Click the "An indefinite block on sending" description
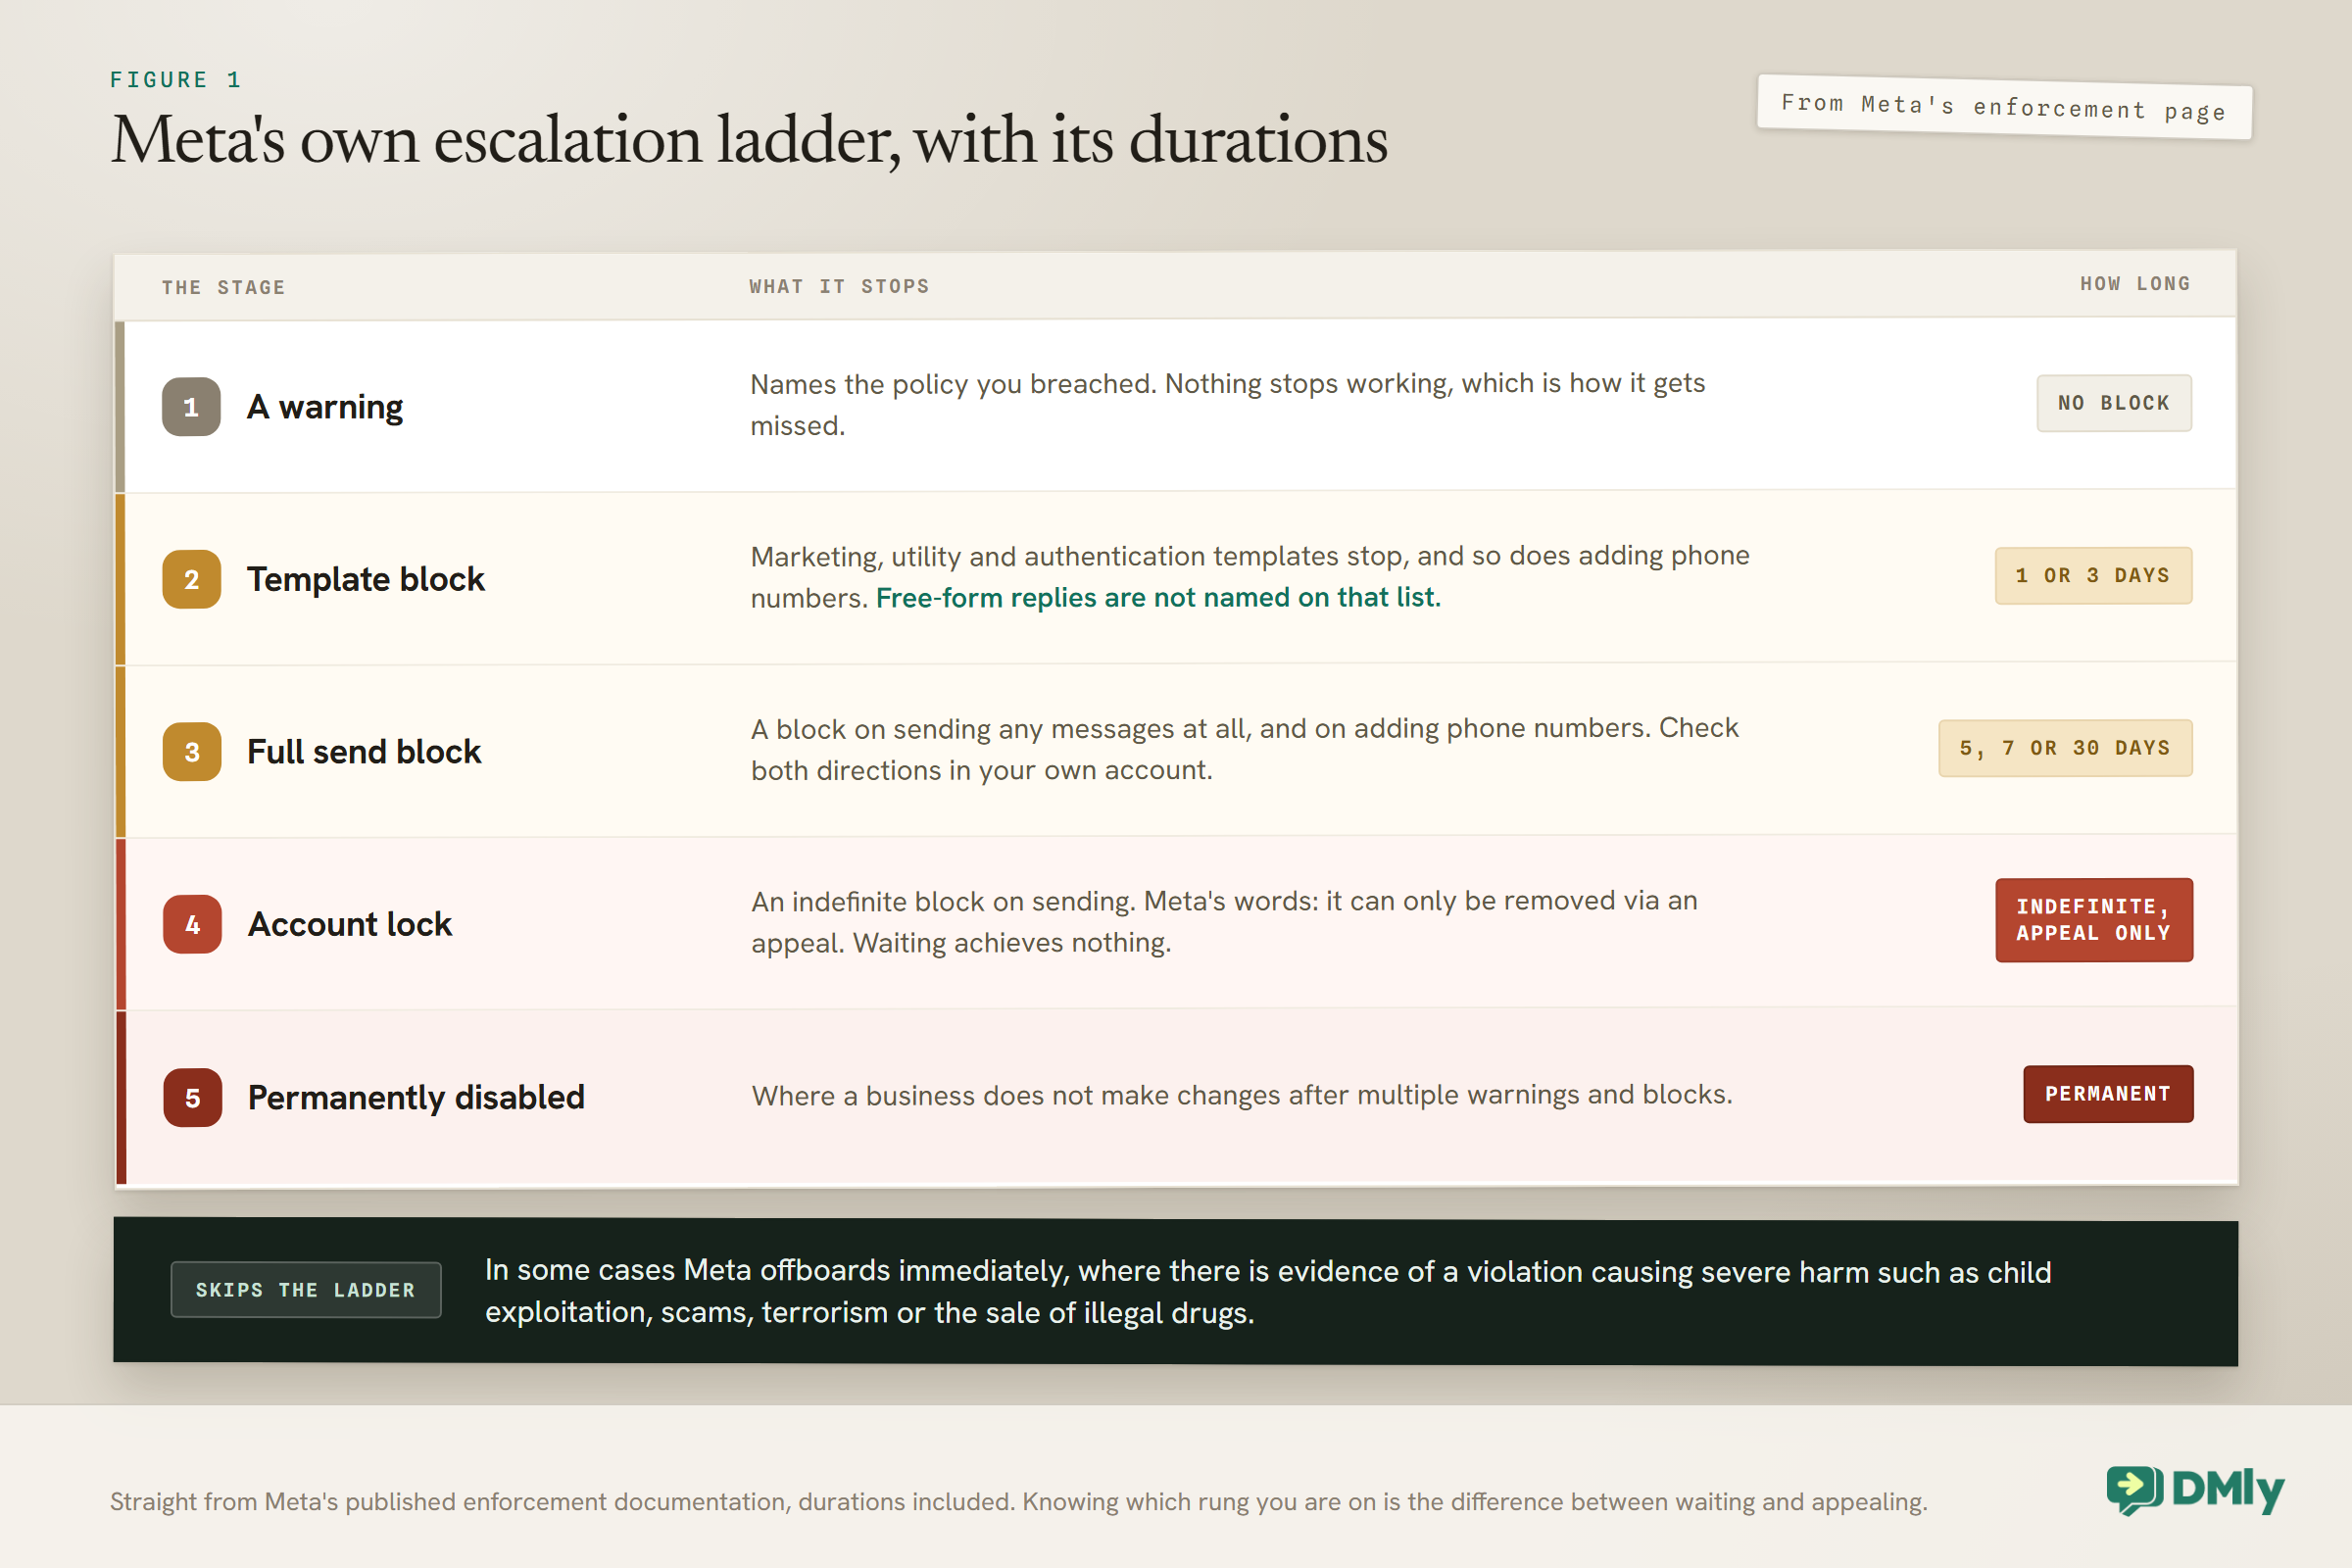Viewport: 2352px width, 1568px height. [x=1224, y=922]
